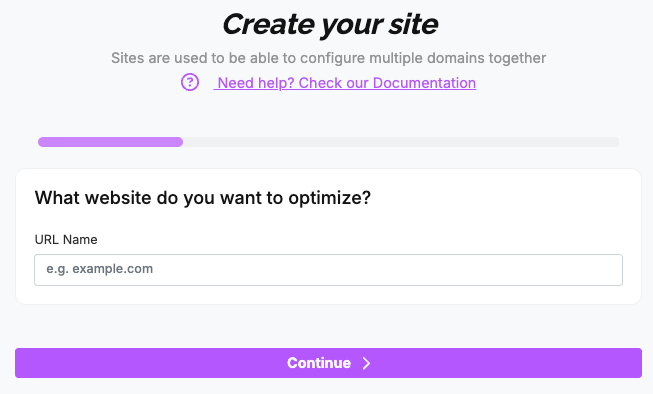Click the question mark help icon
Screen dimensions: 653x394
(x=190, y=82)
